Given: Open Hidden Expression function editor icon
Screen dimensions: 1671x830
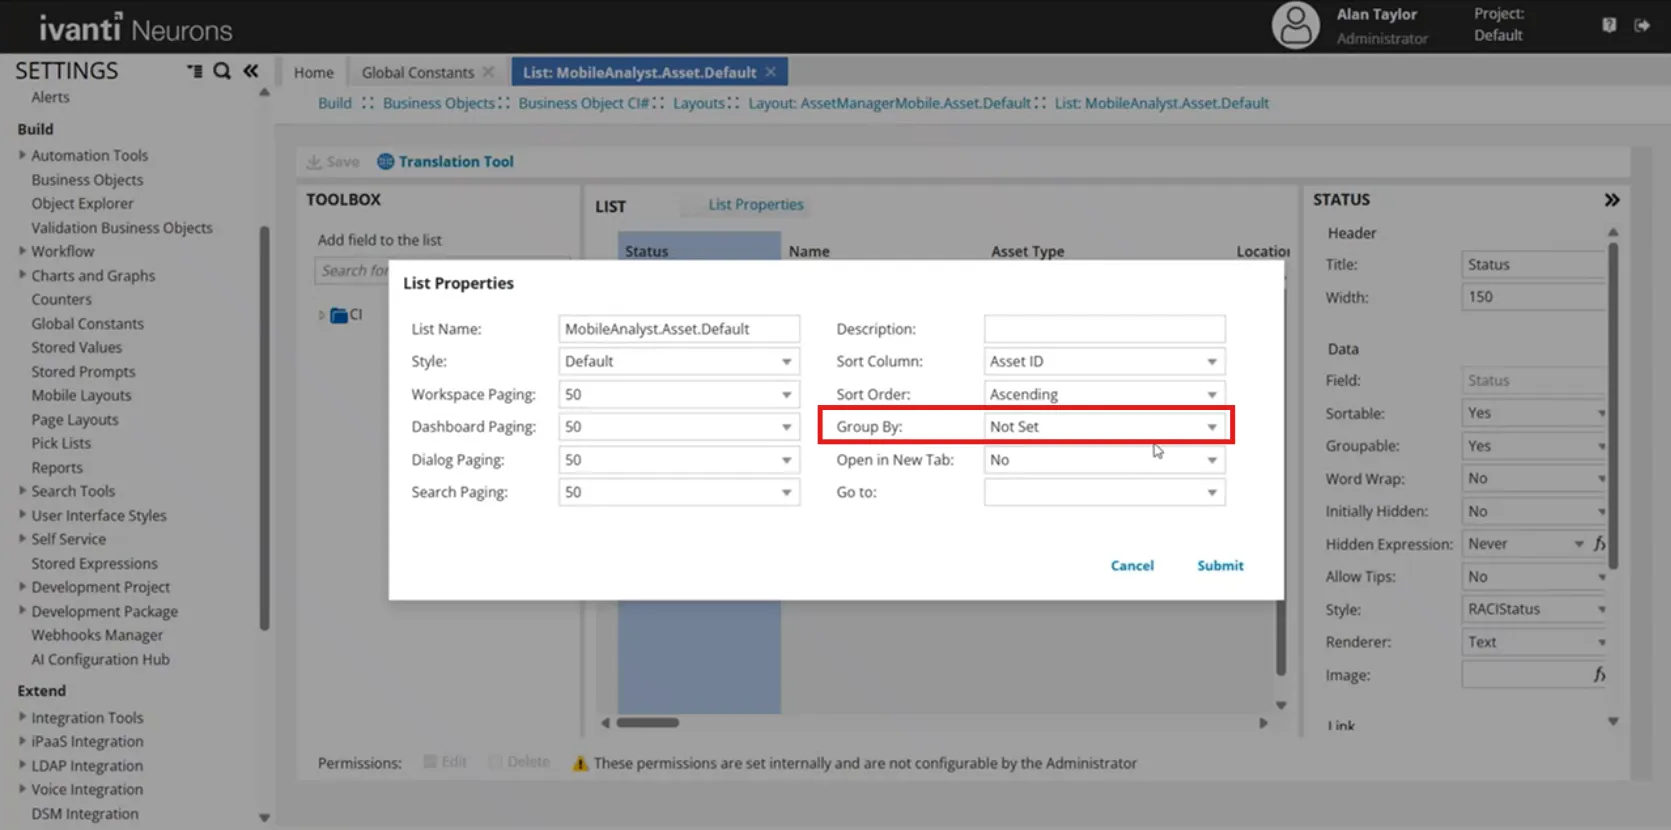Looking at the screenshot, I should [1599, 544].
